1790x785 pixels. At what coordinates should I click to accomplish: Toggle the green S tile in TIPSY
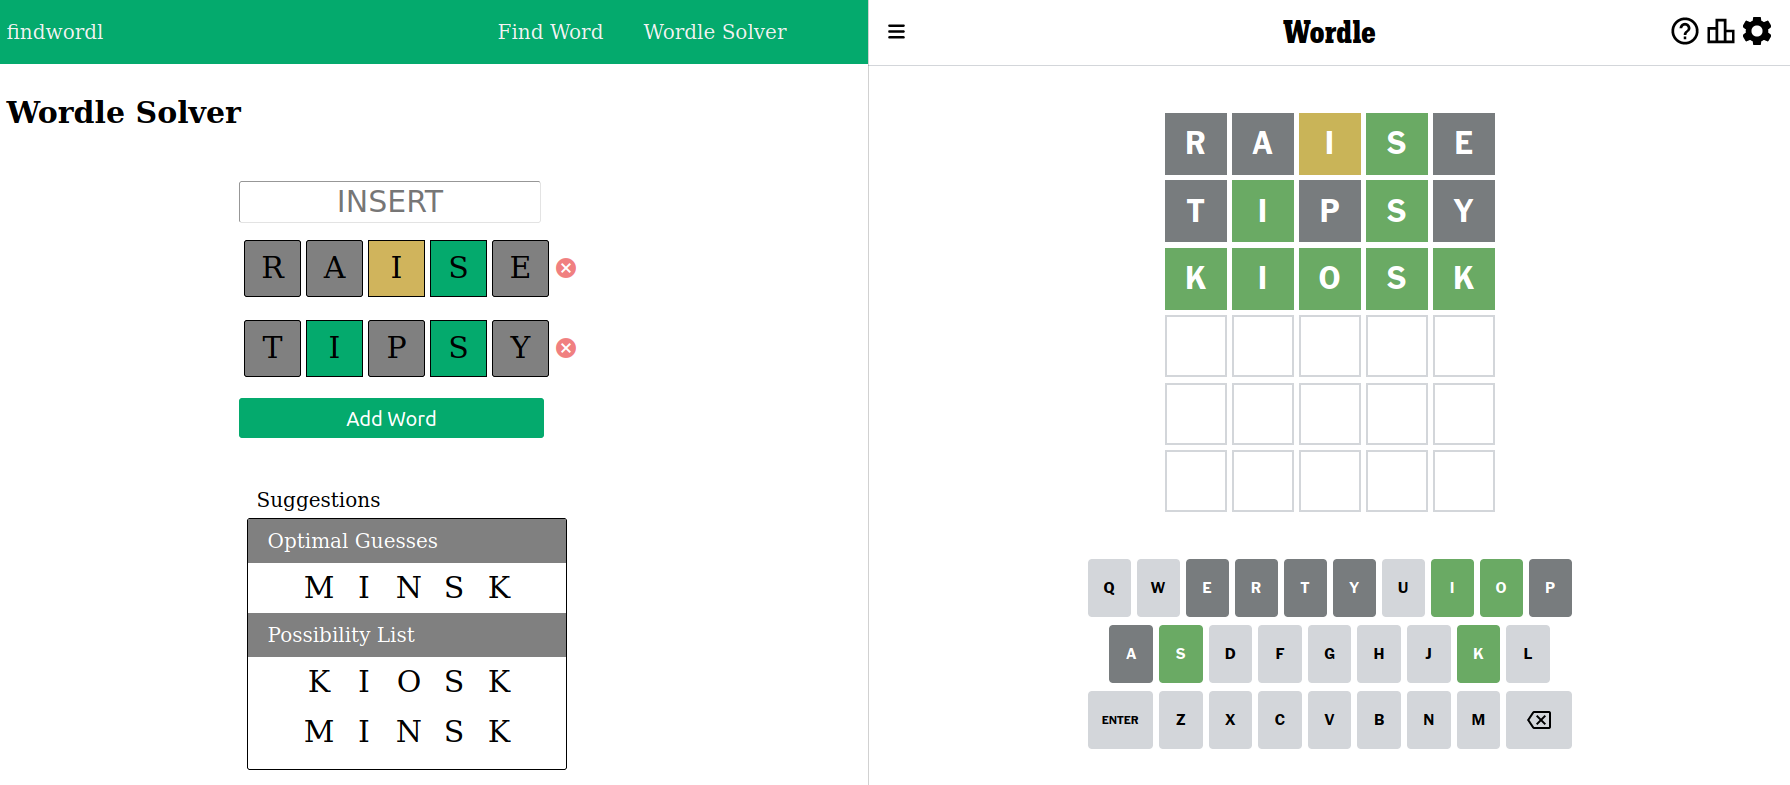(x=458, y=348)
